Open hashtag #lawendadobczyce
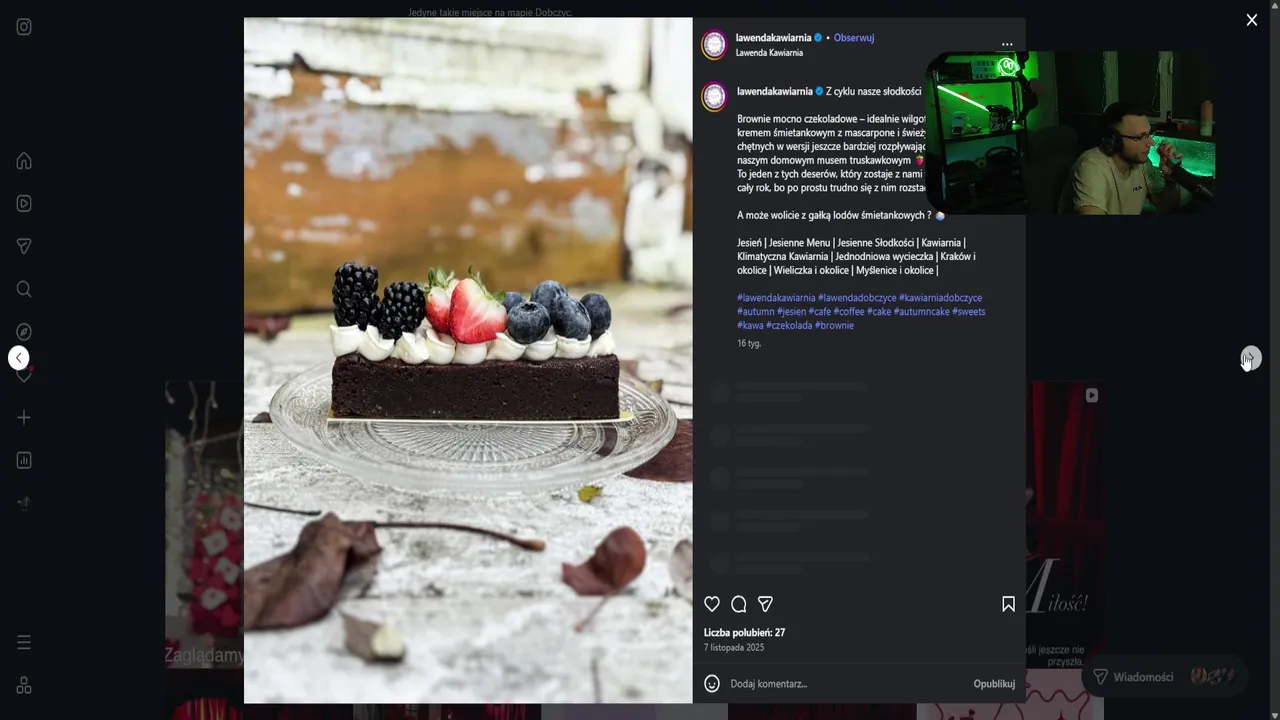This screenshot has width=1280, height=720. point(857,298)
